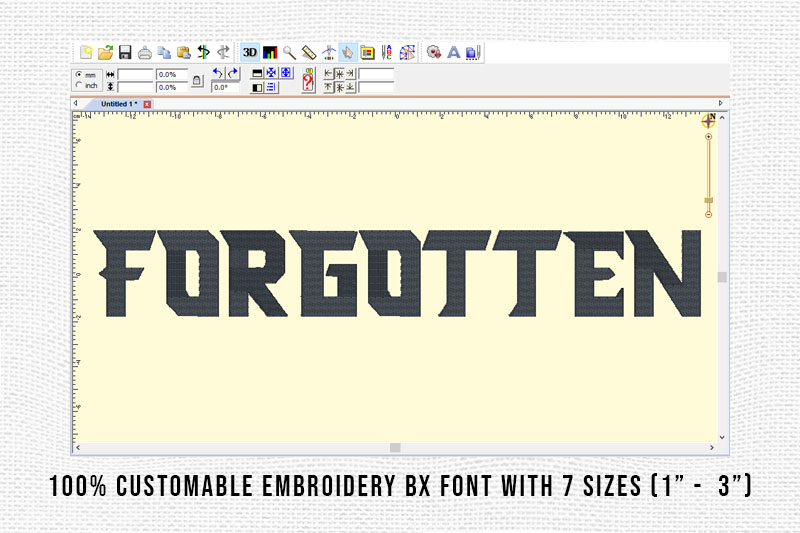Click the merge stitch file icon
The image size is (800, 533).
click(434, 53)
